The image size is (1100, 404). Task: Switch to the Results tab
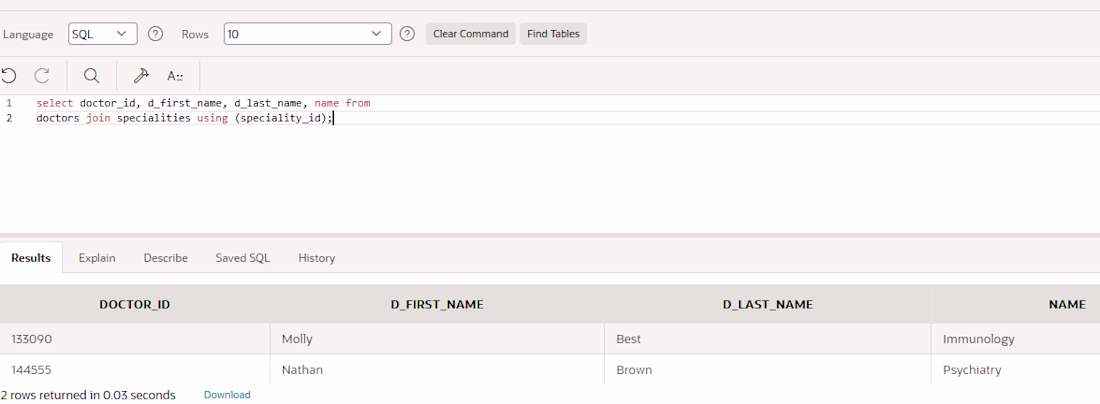(31, 258)
